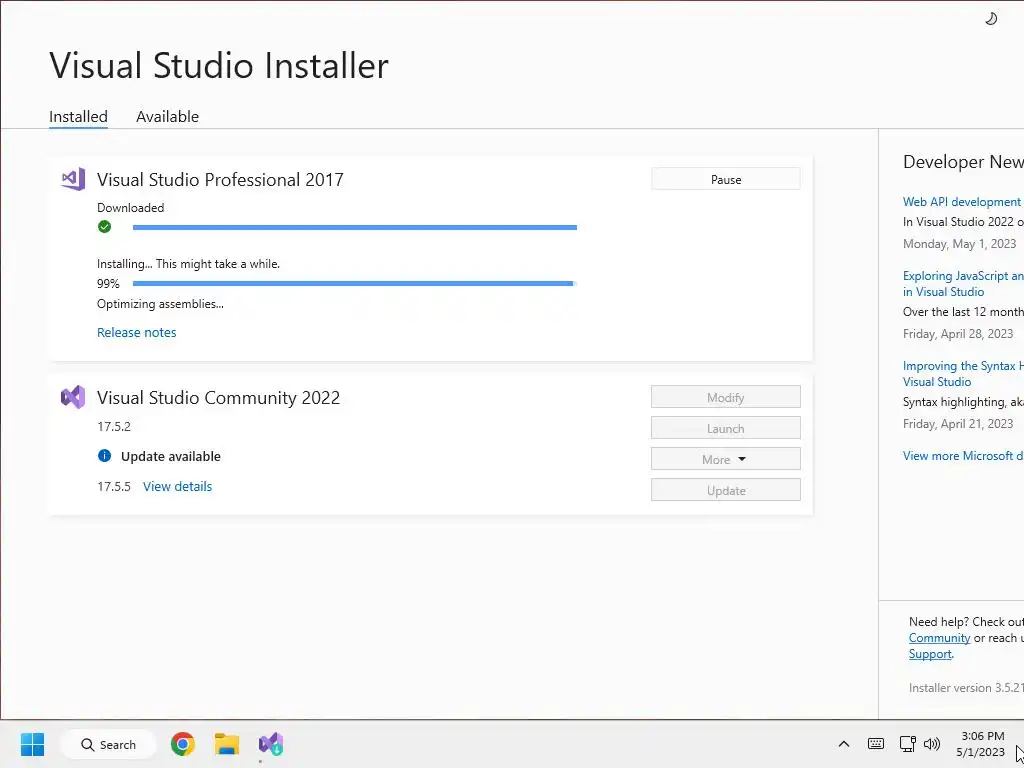Screen dimensions: 1024x768
Task: Click the green Downloaded checkmark icon
Action: coord(104,227)
